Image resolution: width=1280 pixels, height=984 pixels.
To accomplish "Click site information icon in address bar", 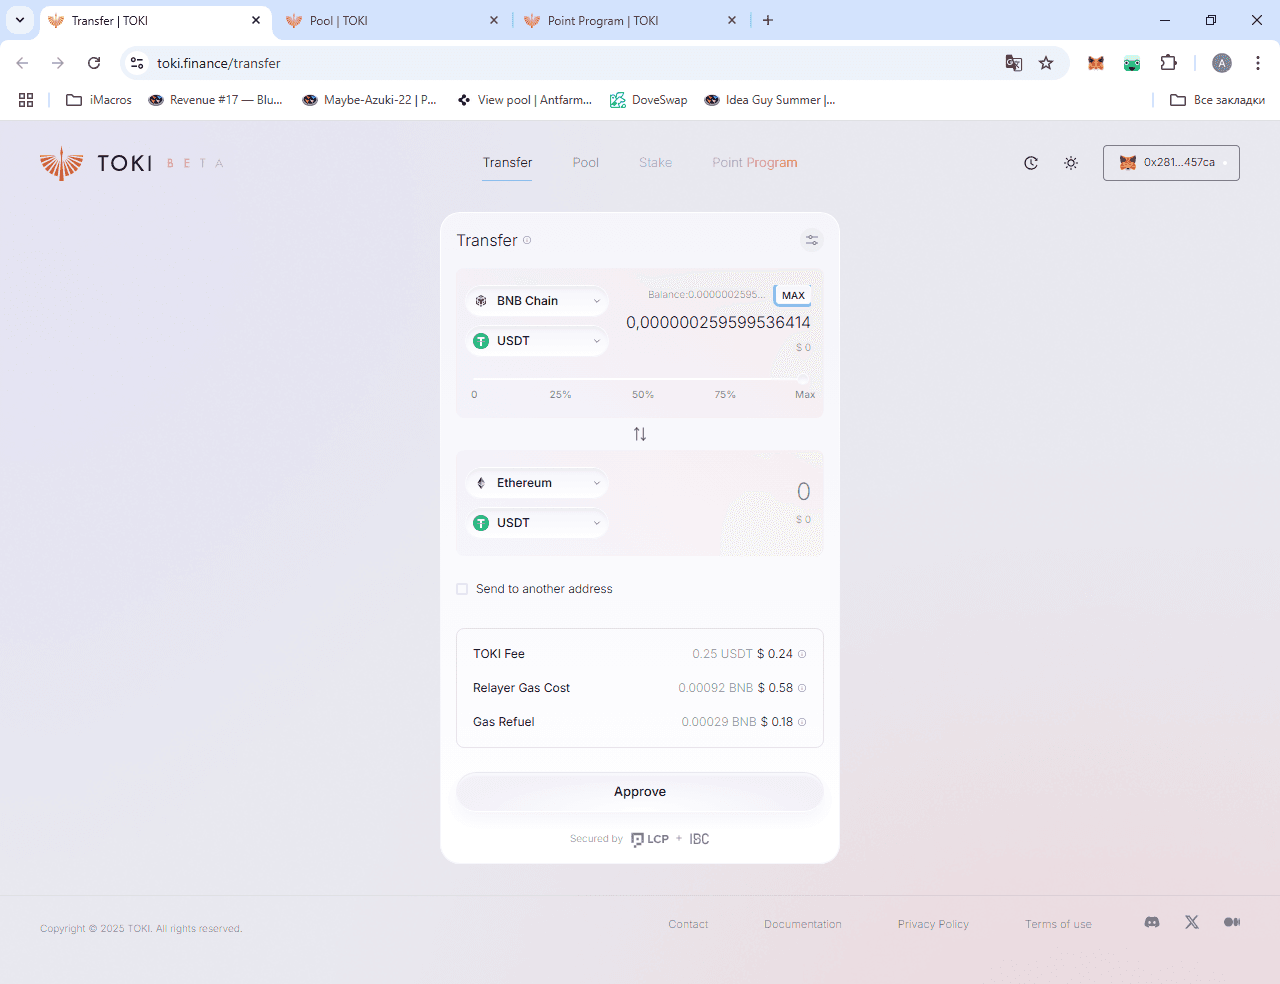I will click(137, 63).
